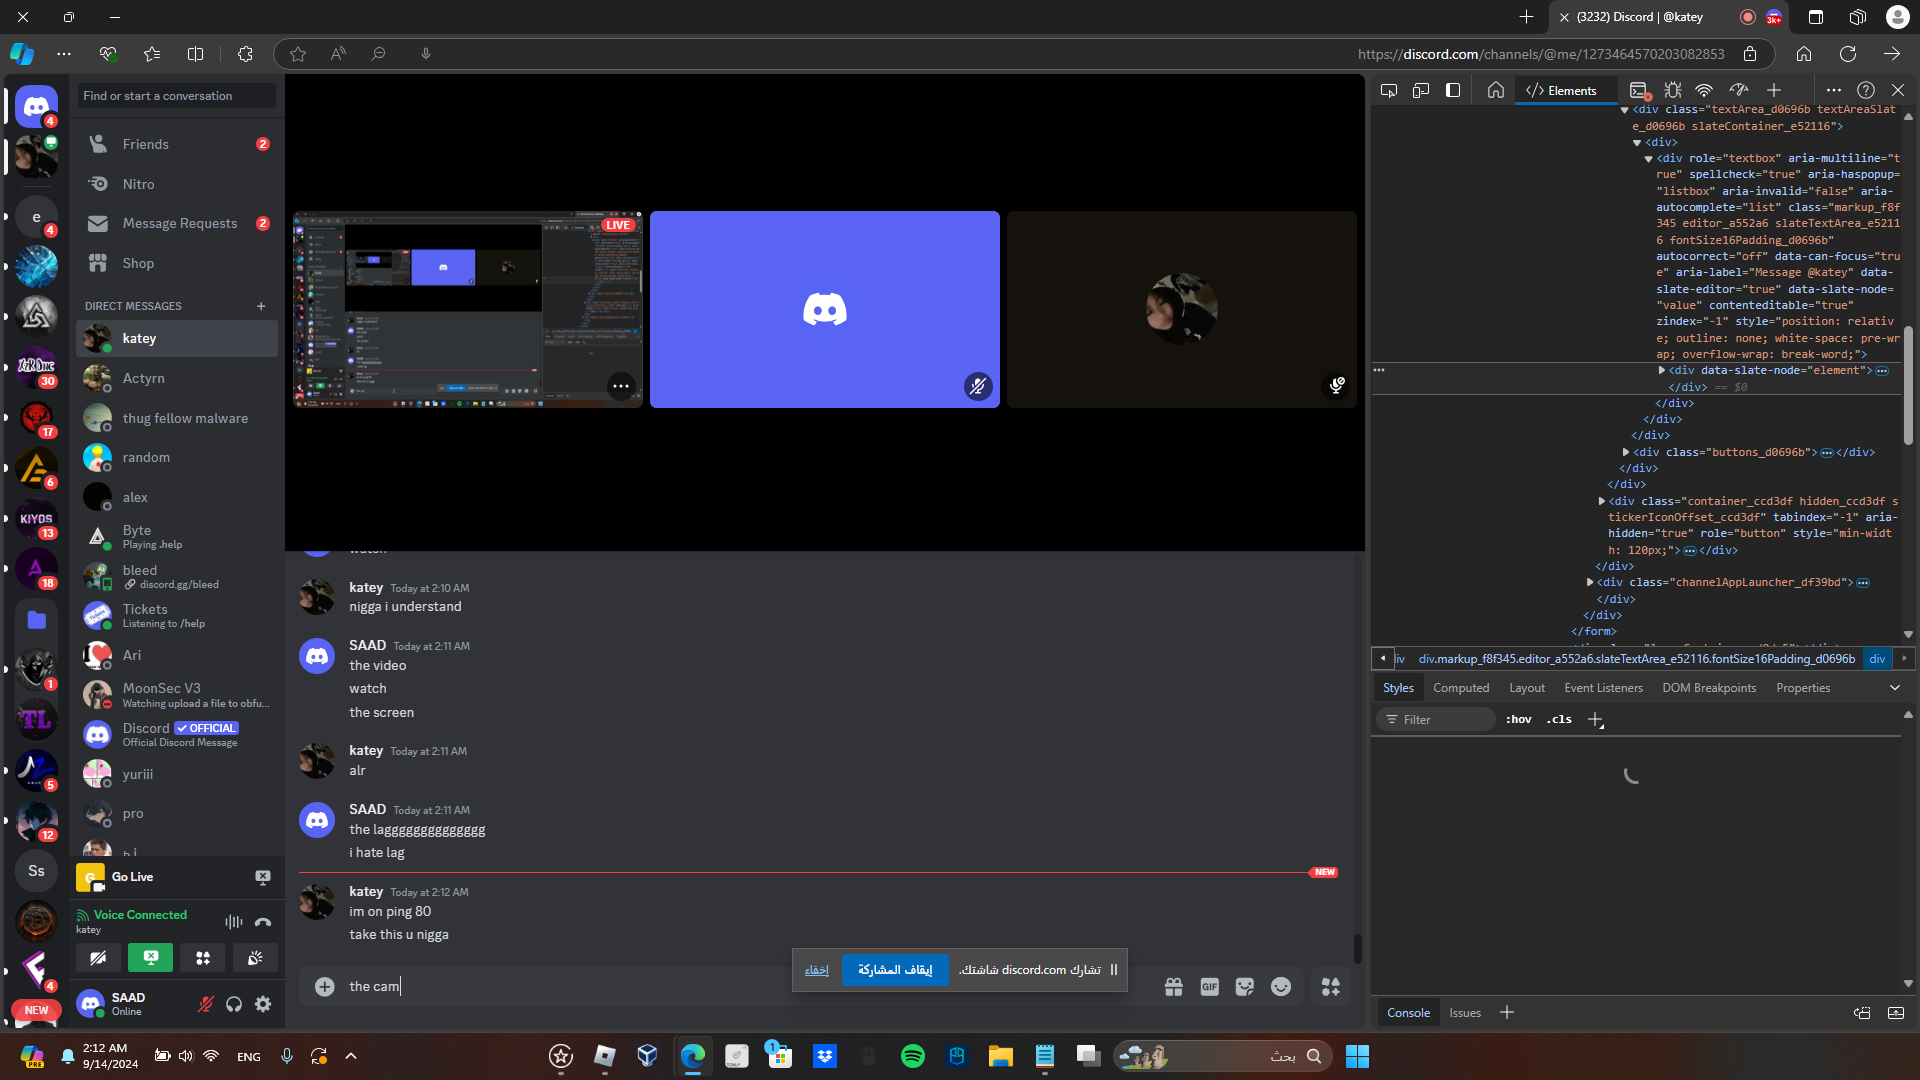Image resolution: width=1920 pixels, height=1080 pixels.
Task: Open DM with random
Action: 177,457
